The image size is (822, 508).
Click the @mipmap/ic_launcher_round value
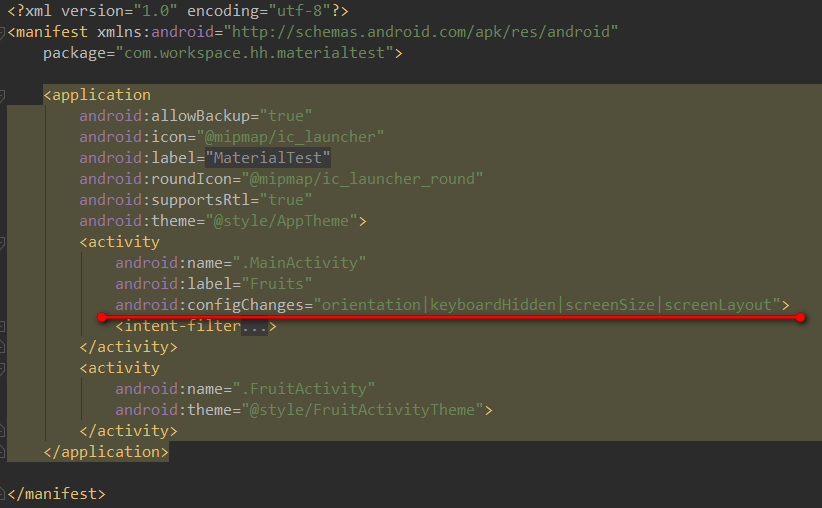(362, 179)
